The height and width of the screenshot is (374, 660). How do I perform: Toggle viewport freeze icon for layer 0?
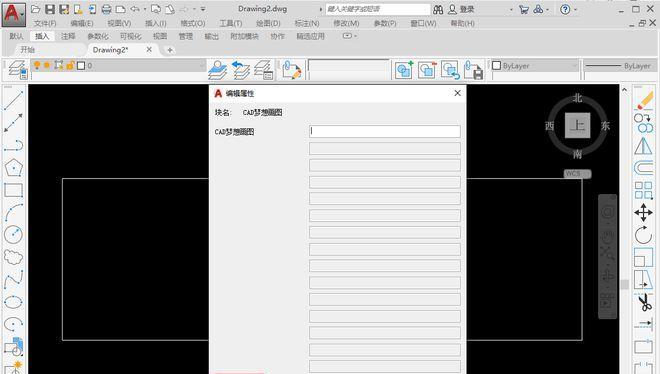(x=59, y=65)
